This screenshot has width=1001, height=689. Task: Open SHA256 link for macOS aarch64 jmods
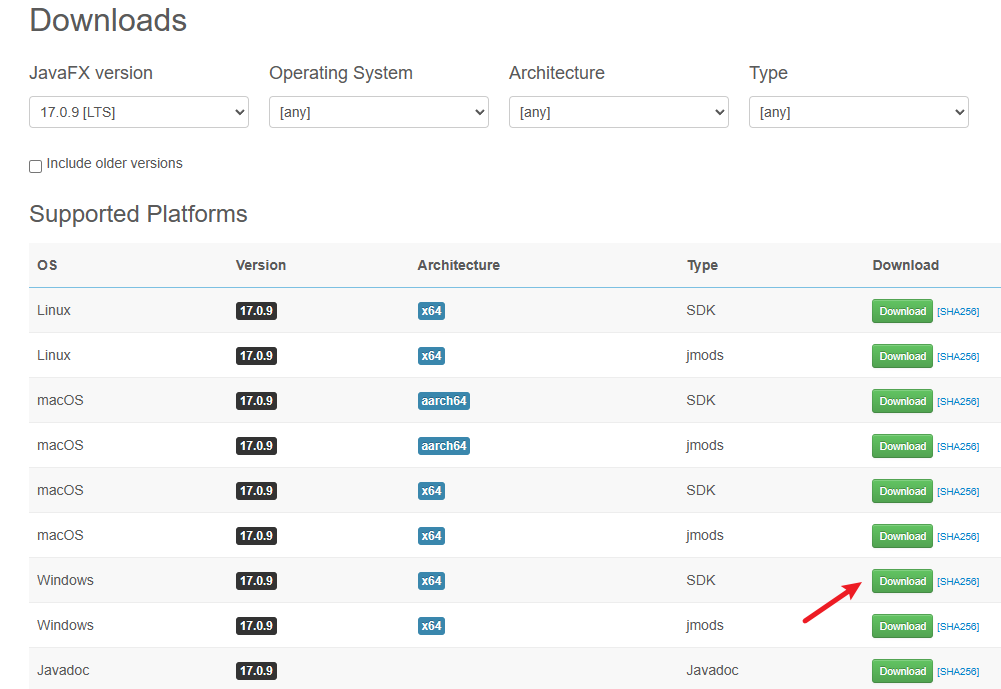click(958, 447)
